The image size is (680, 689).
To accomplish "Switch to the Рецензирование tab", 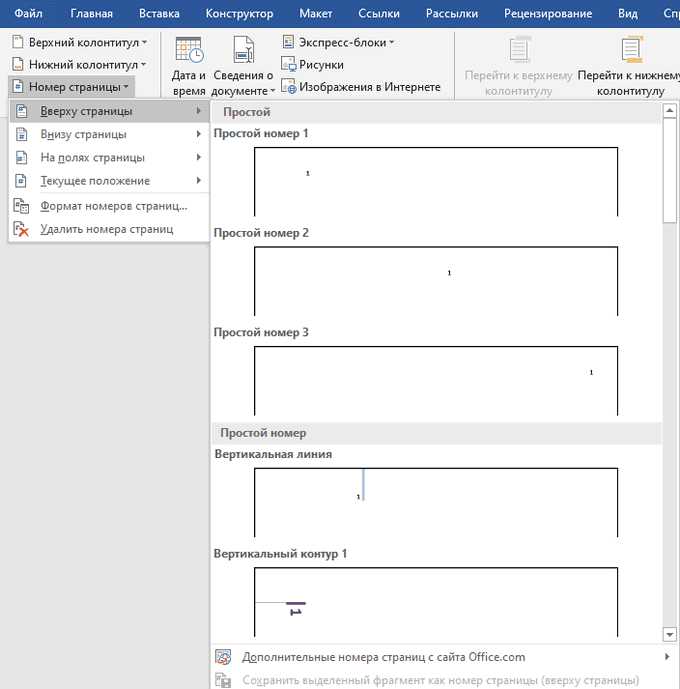I will tap(548, 14).
